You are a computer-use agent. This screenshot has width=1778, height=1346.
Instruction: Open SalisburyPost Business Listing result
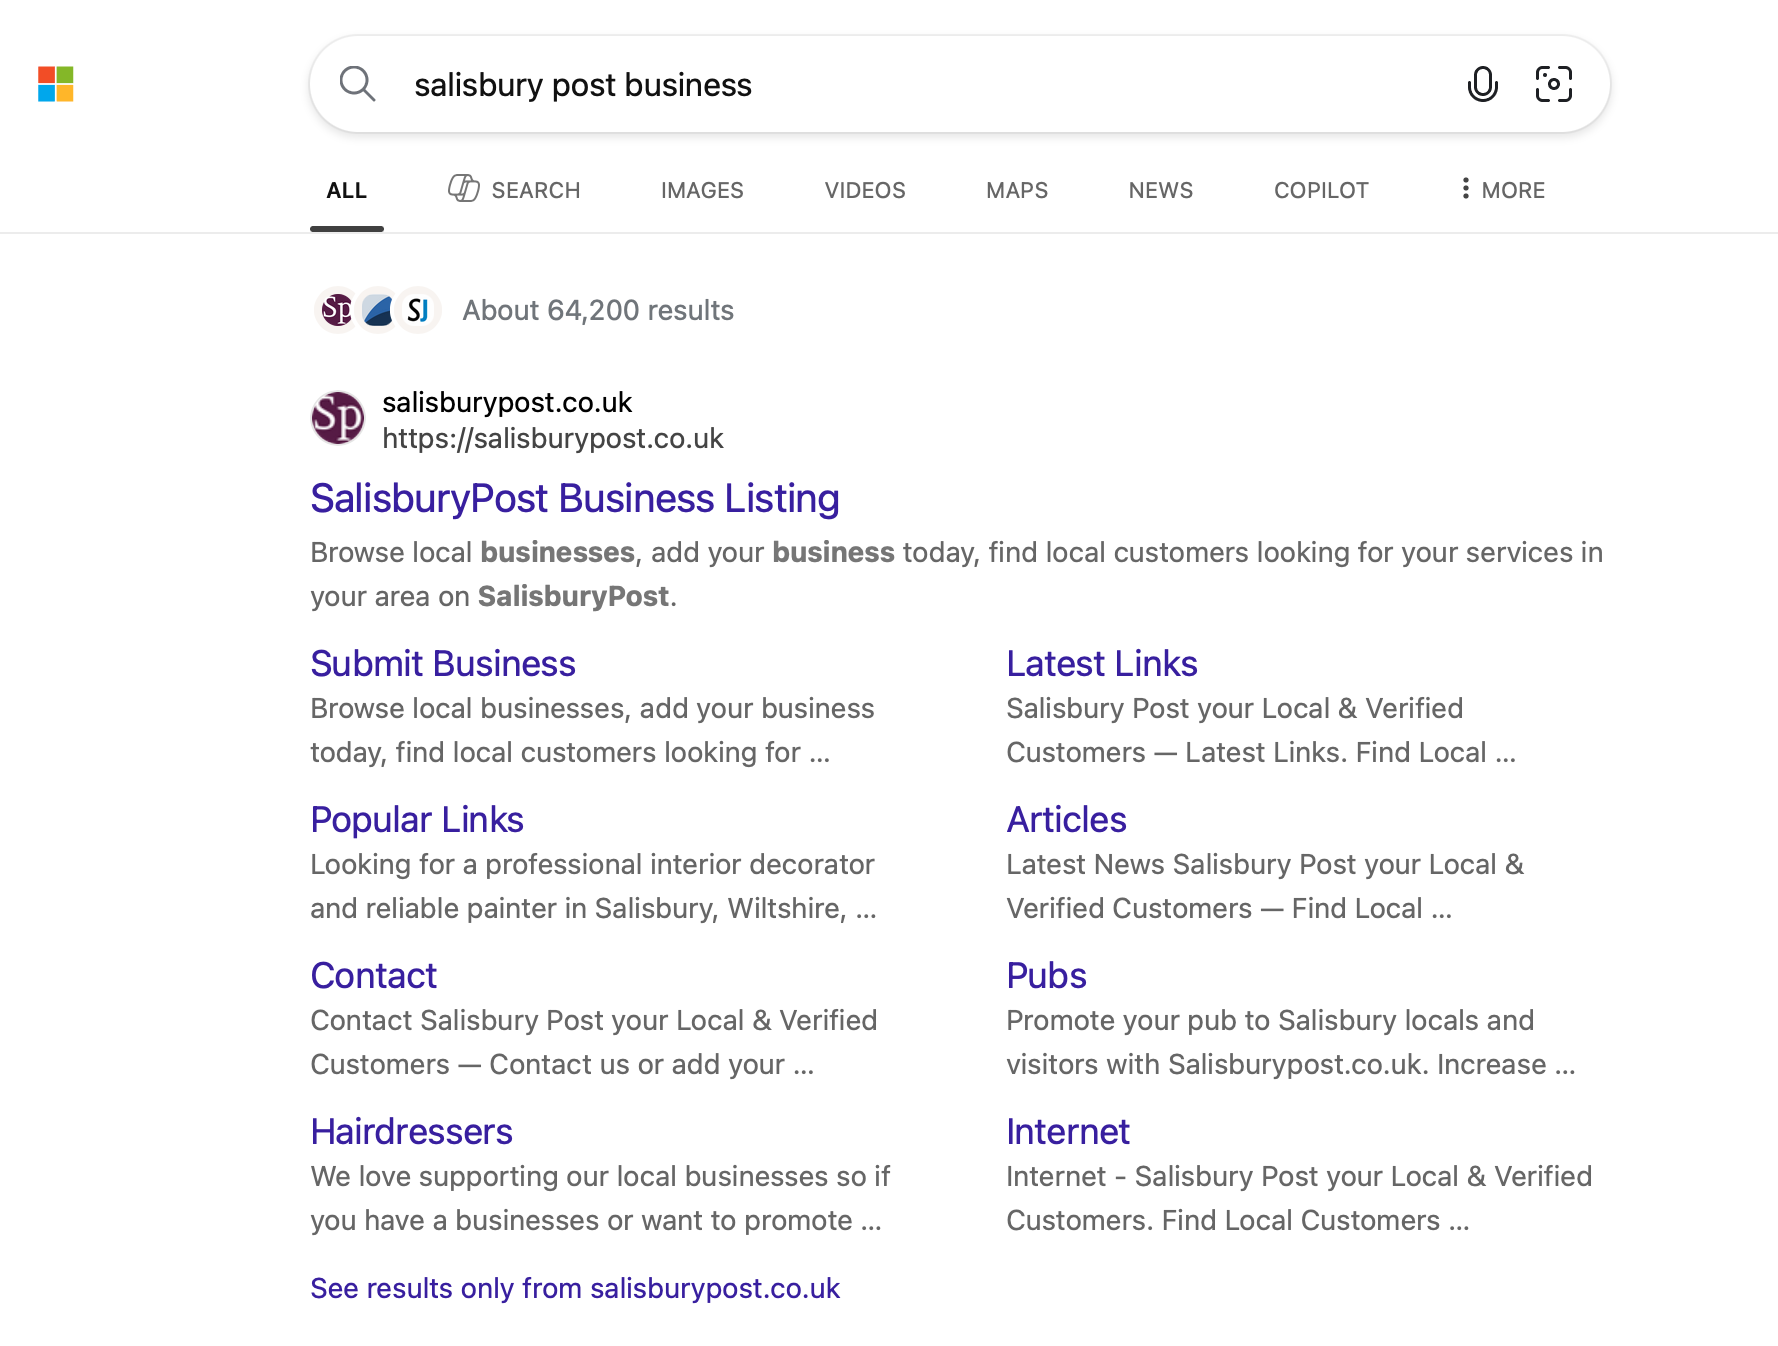point(574,498)
